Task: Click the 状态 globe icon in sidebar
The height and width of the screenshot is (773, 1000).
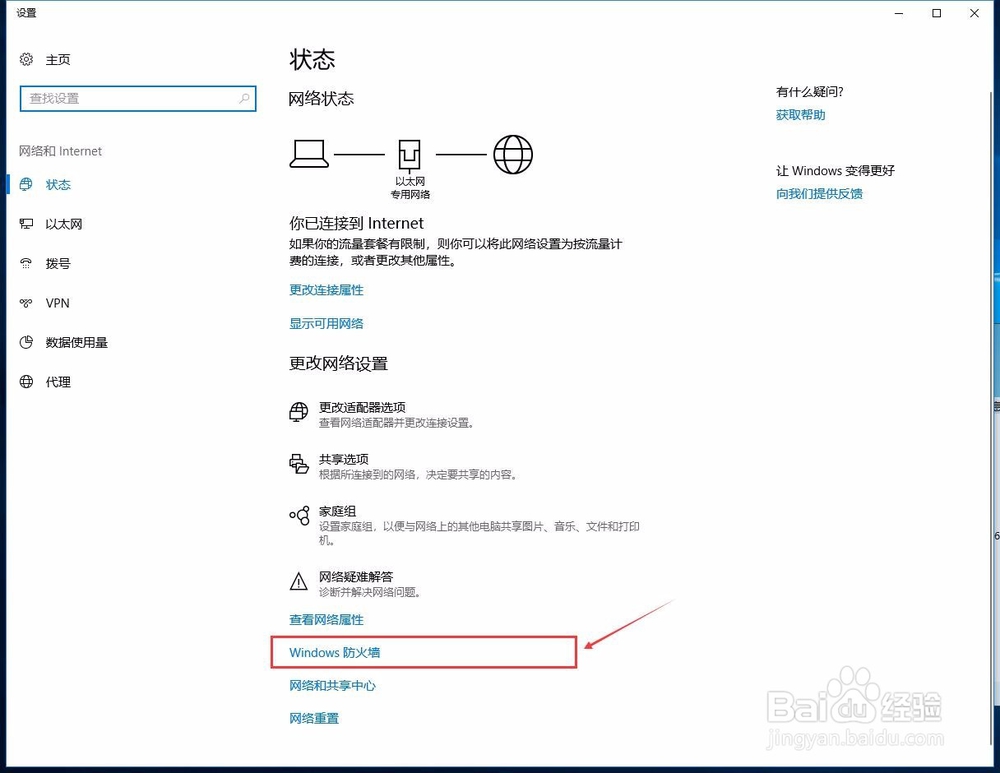Action: pos(26,184)
